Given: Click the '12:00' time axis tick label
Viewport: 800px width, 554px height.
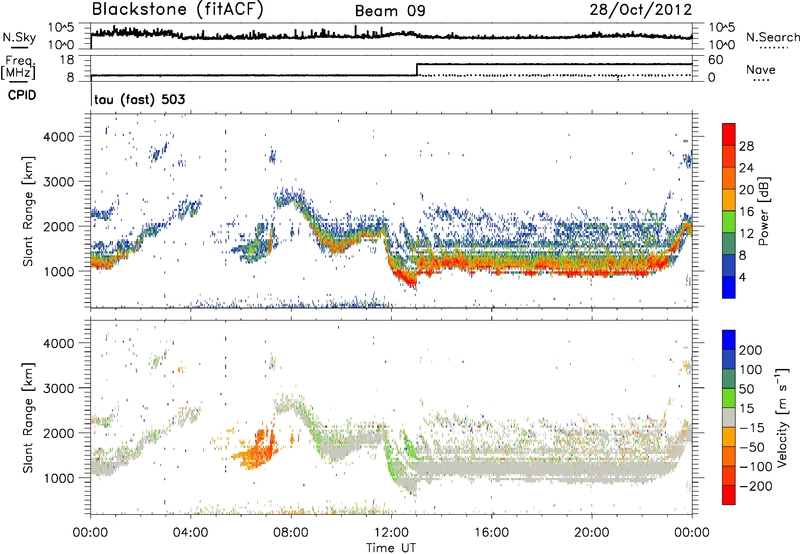Looking at the screenshot, I should (x=391, y=533).
